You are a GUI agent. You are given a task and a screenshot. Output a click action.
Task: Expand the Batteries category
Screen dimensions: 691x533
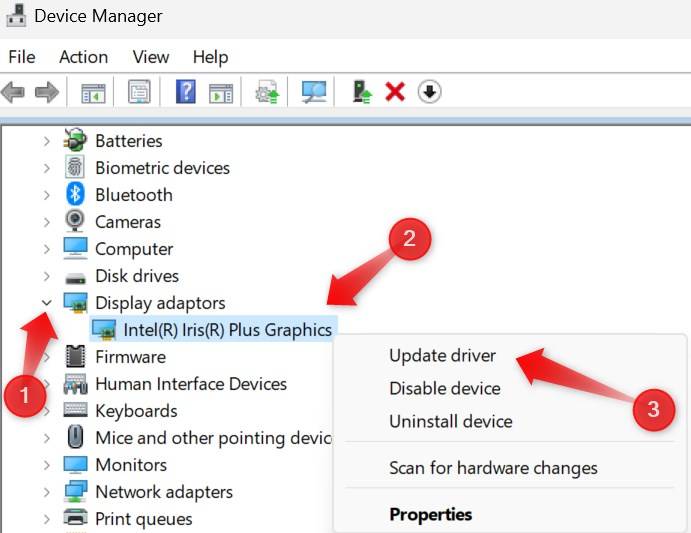point(47,141)
